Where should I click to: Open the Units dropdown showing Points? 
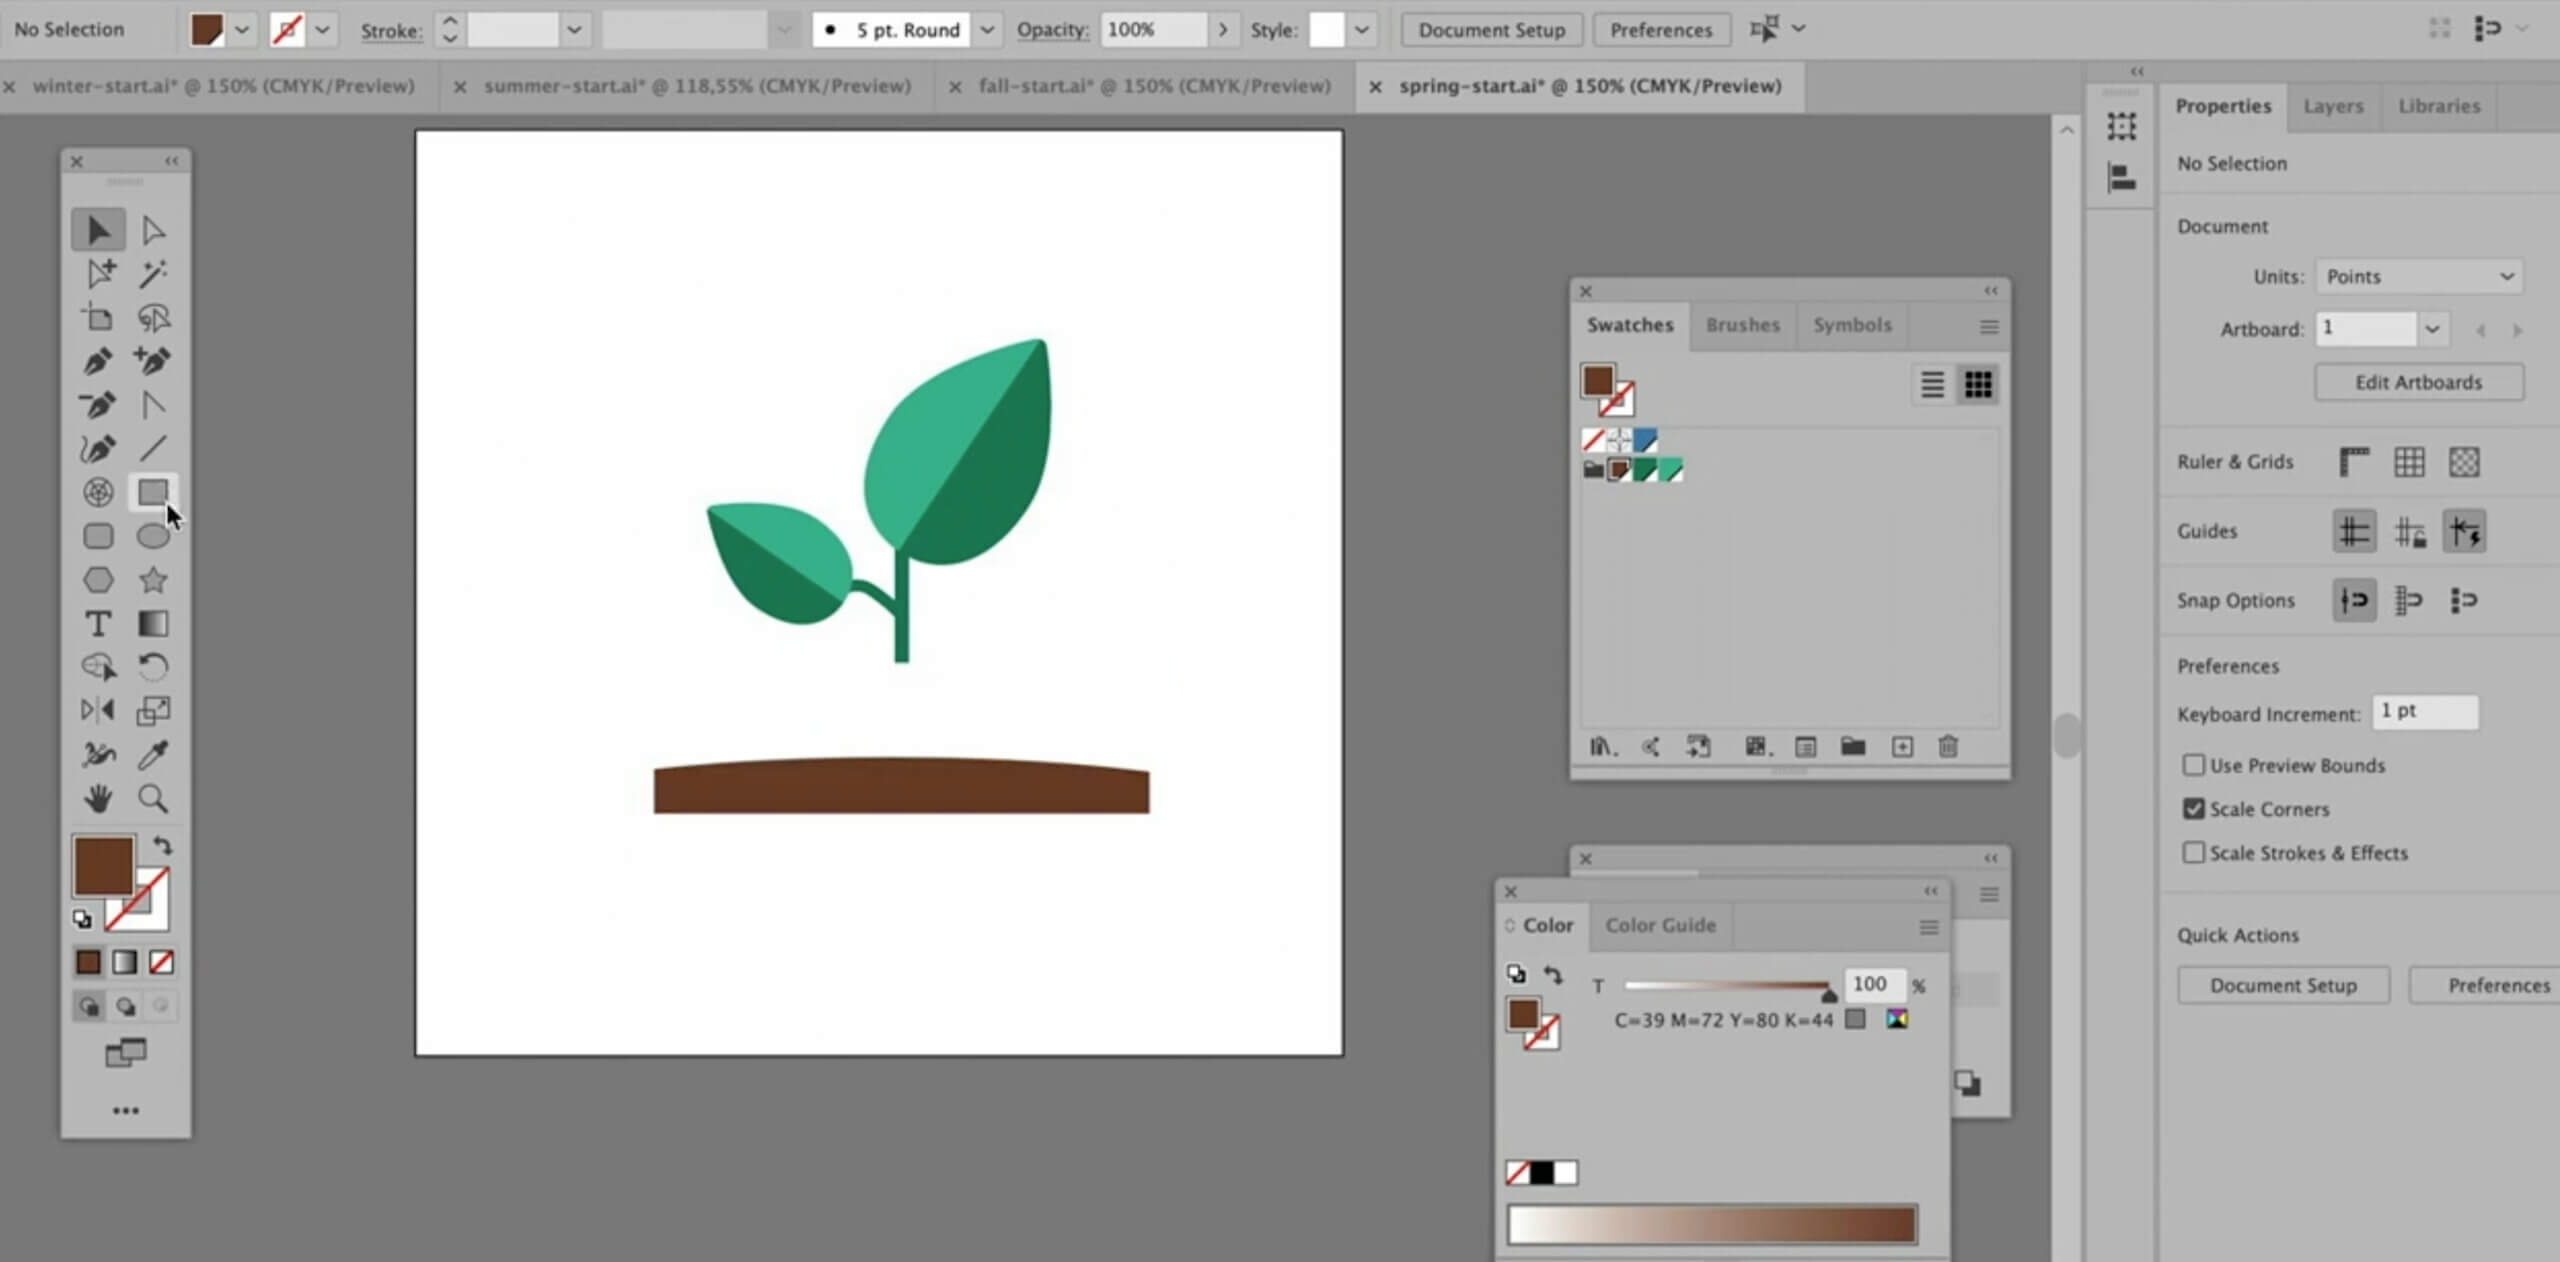click(x=2420, y=276)
